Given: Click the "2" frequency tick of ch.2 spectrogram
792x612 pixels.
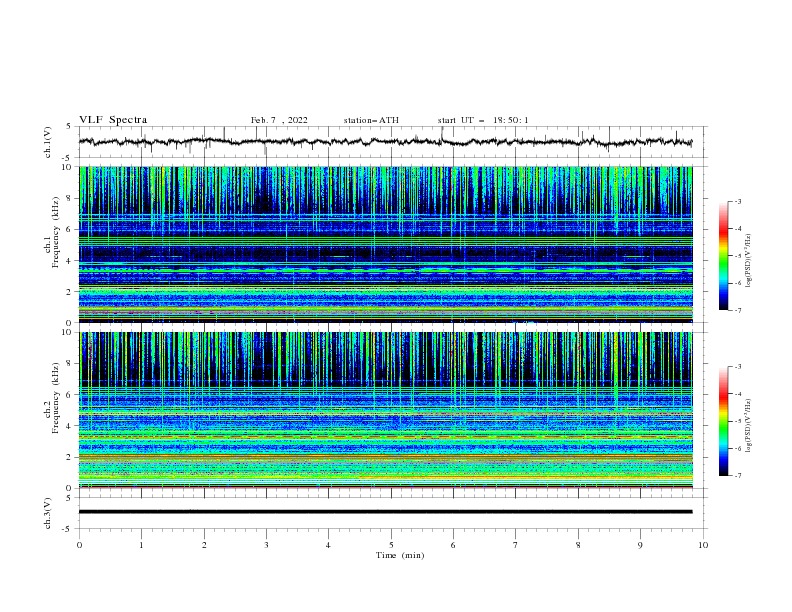Looking at the screenshot, I should (71, 457).
